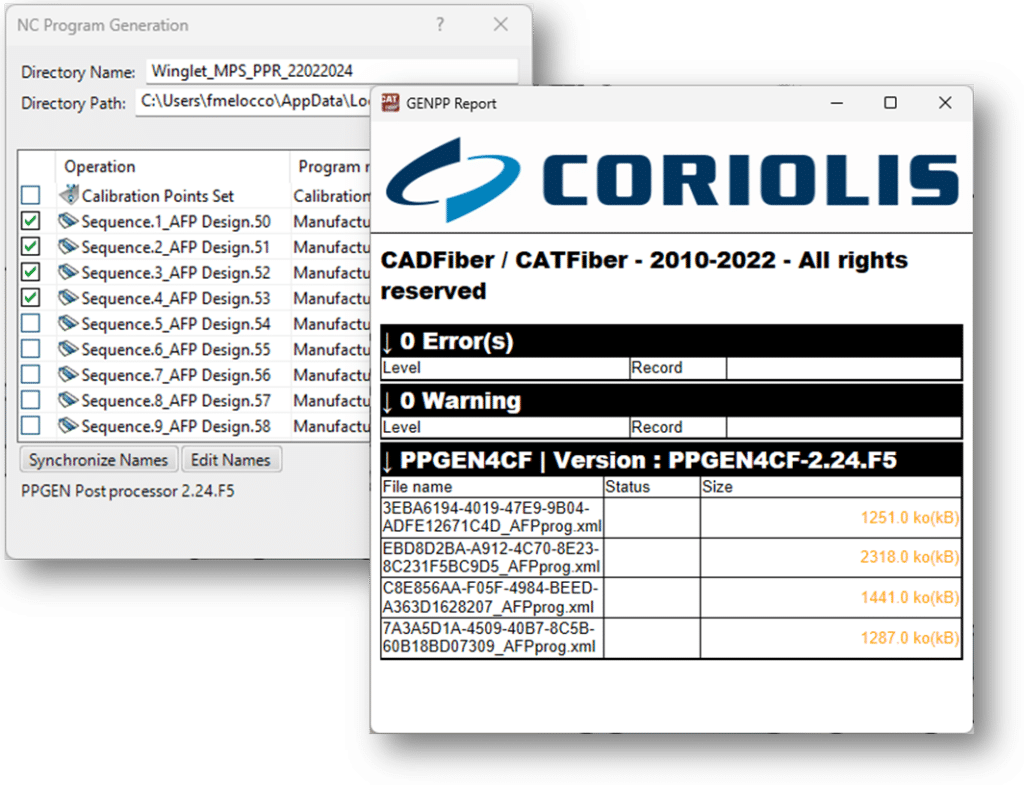This screenshot has height=785, width=1024.
Task: Close the NC Program Generation dialog
Action: click(x=501, y=24)
